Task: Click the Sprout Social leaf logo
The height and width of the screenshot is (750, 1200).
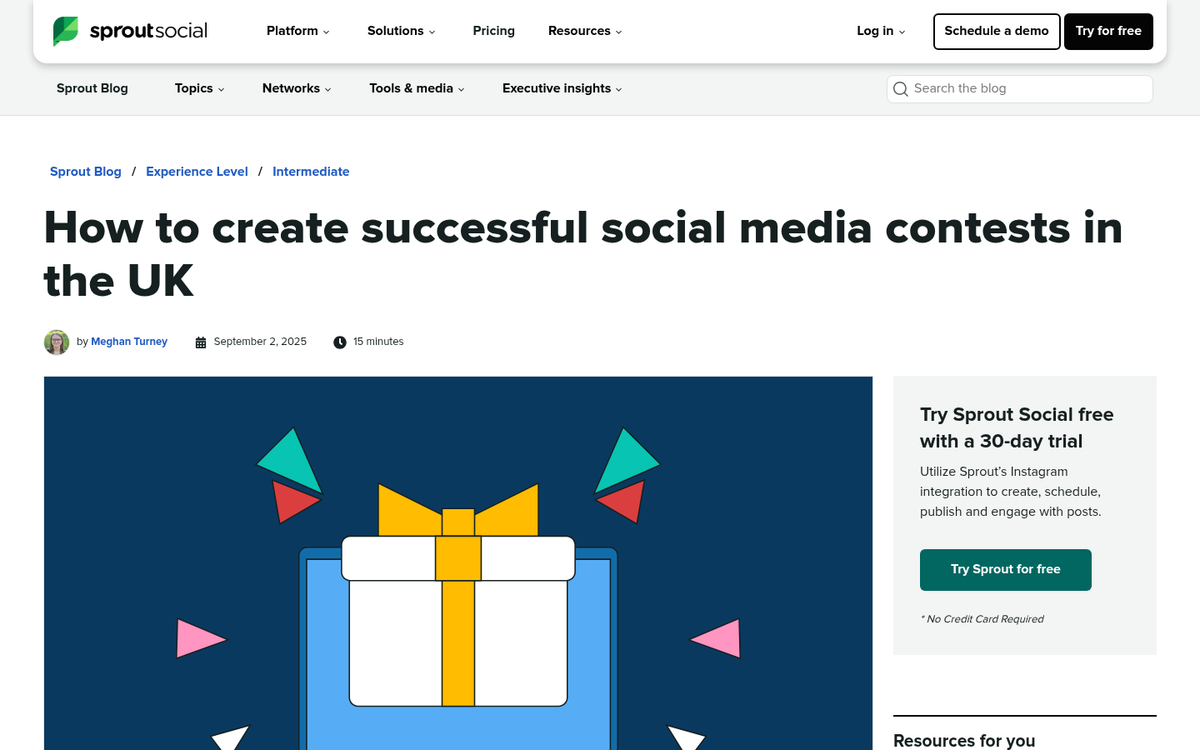Action: coord(66,31)
